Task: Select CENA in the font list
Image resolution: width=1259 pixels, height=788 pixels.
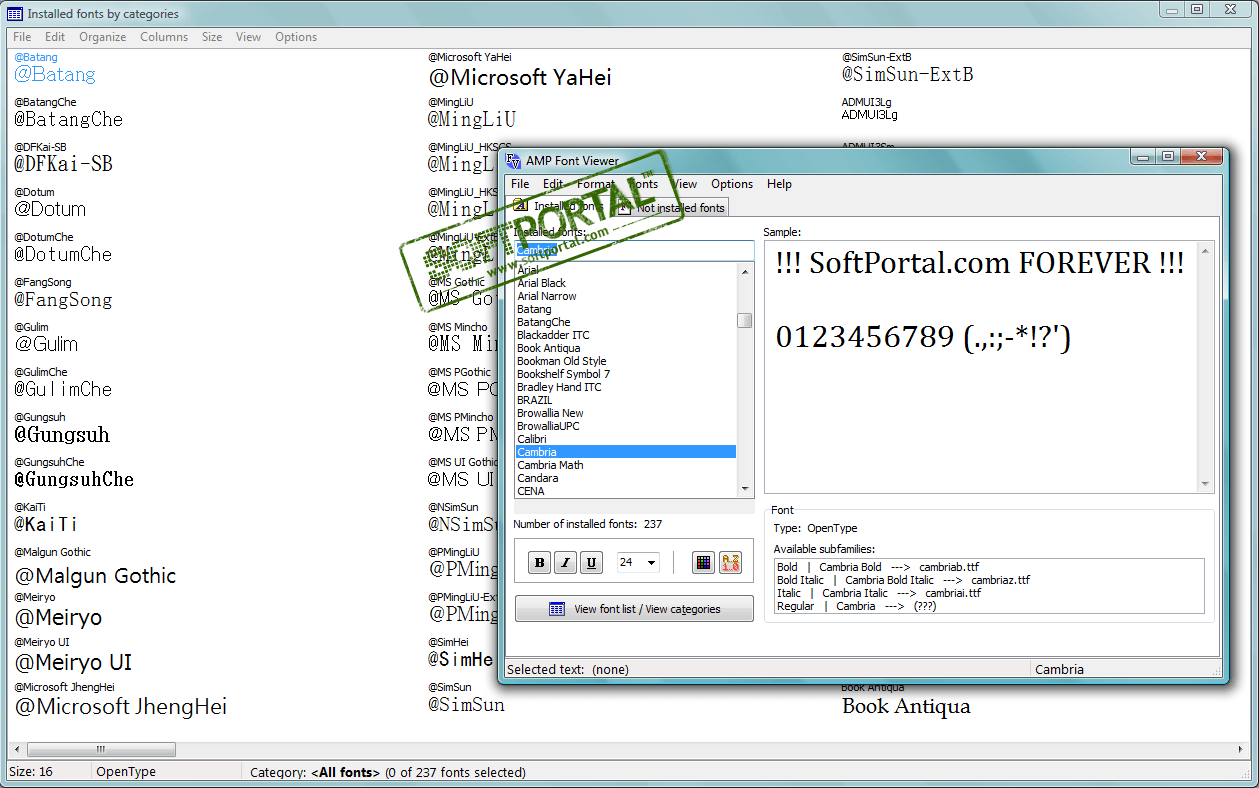Action: 625,491
